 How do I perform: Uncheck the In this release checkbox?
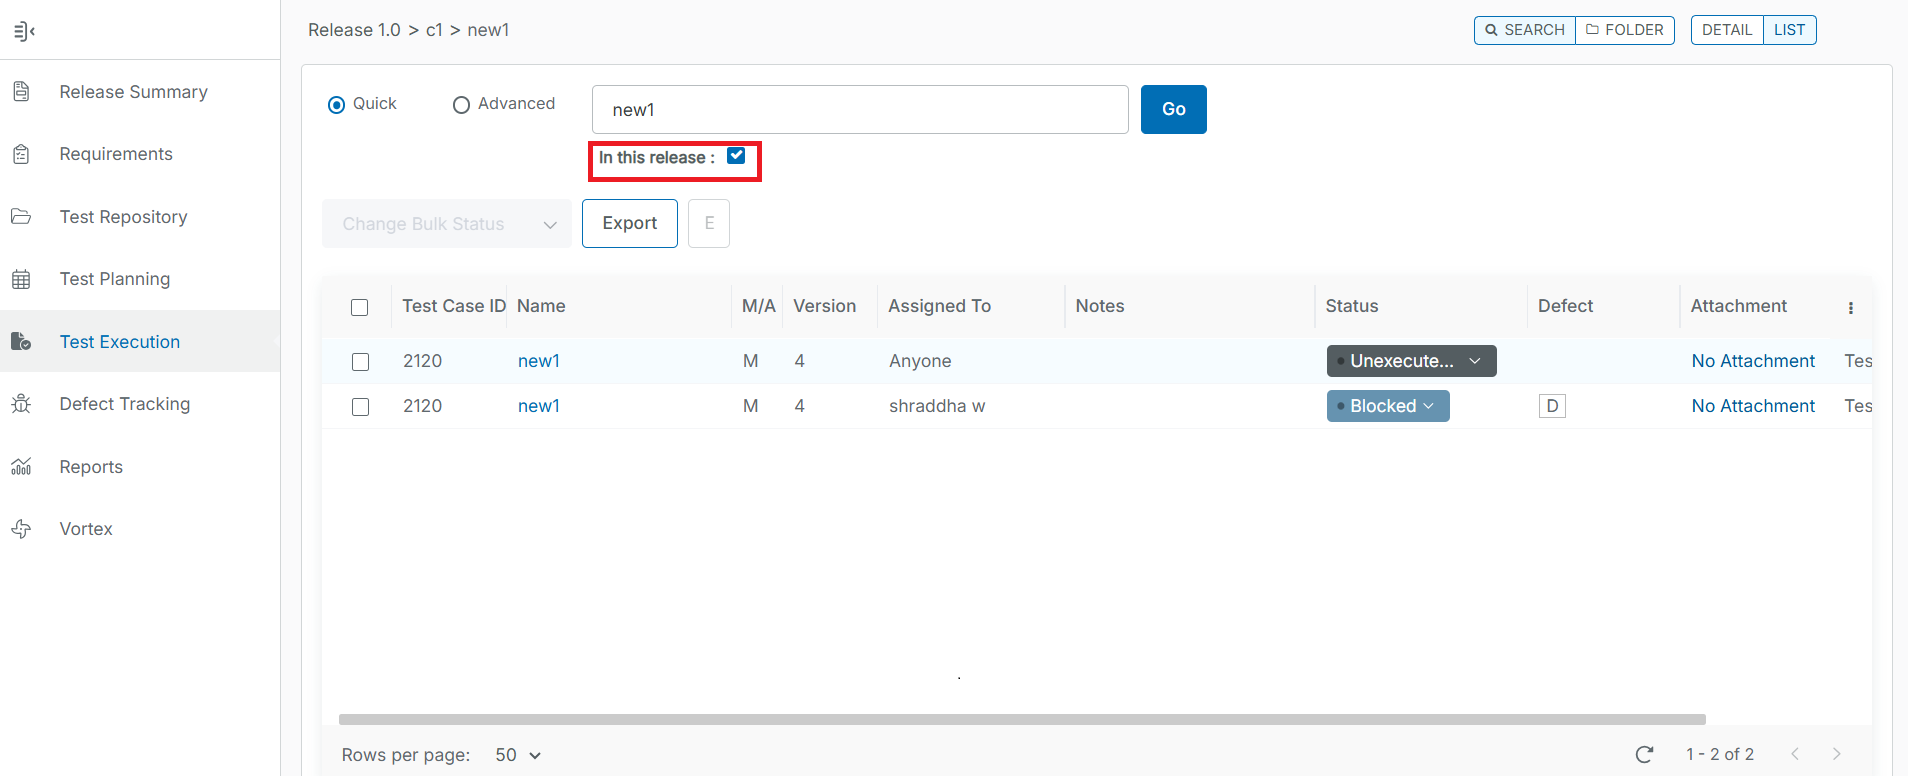[736, 156]
